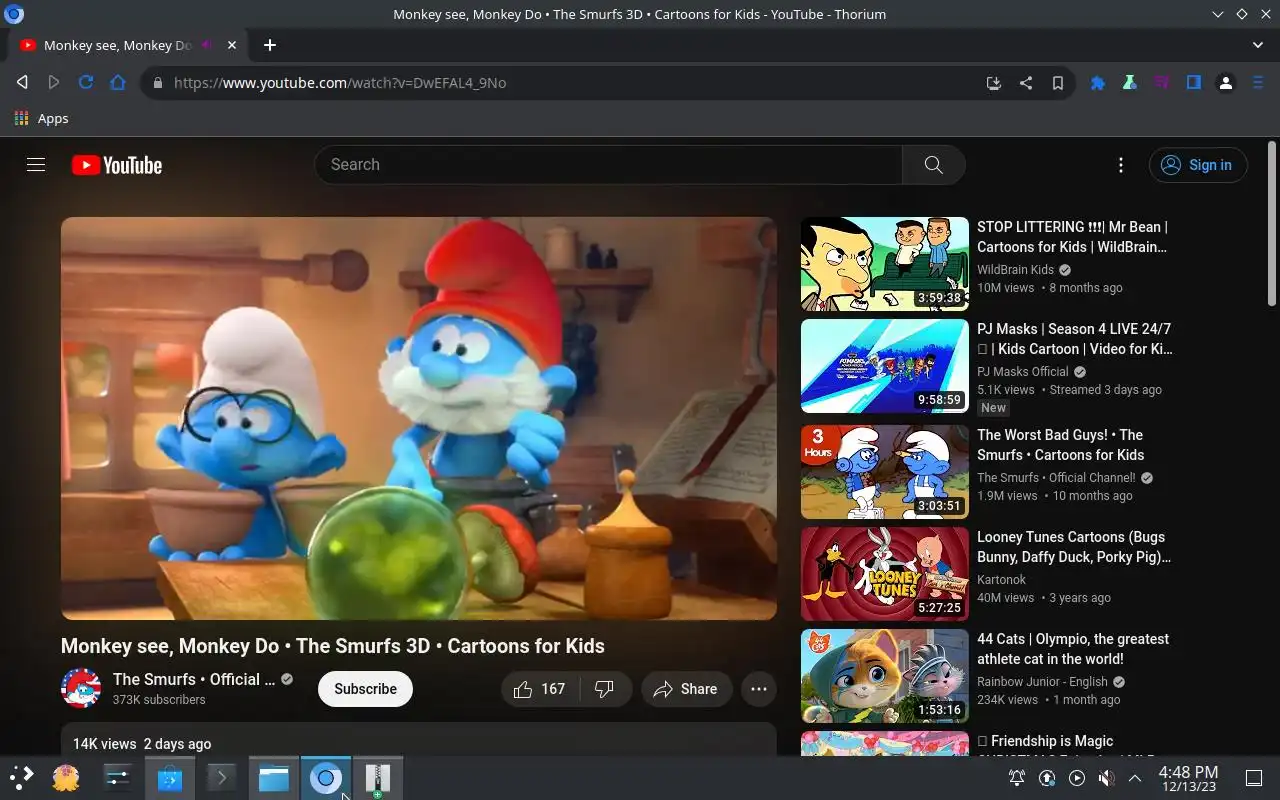Toggle notifications bell in system tray
Screen dimensions: 1280x800
point(1017,778)
